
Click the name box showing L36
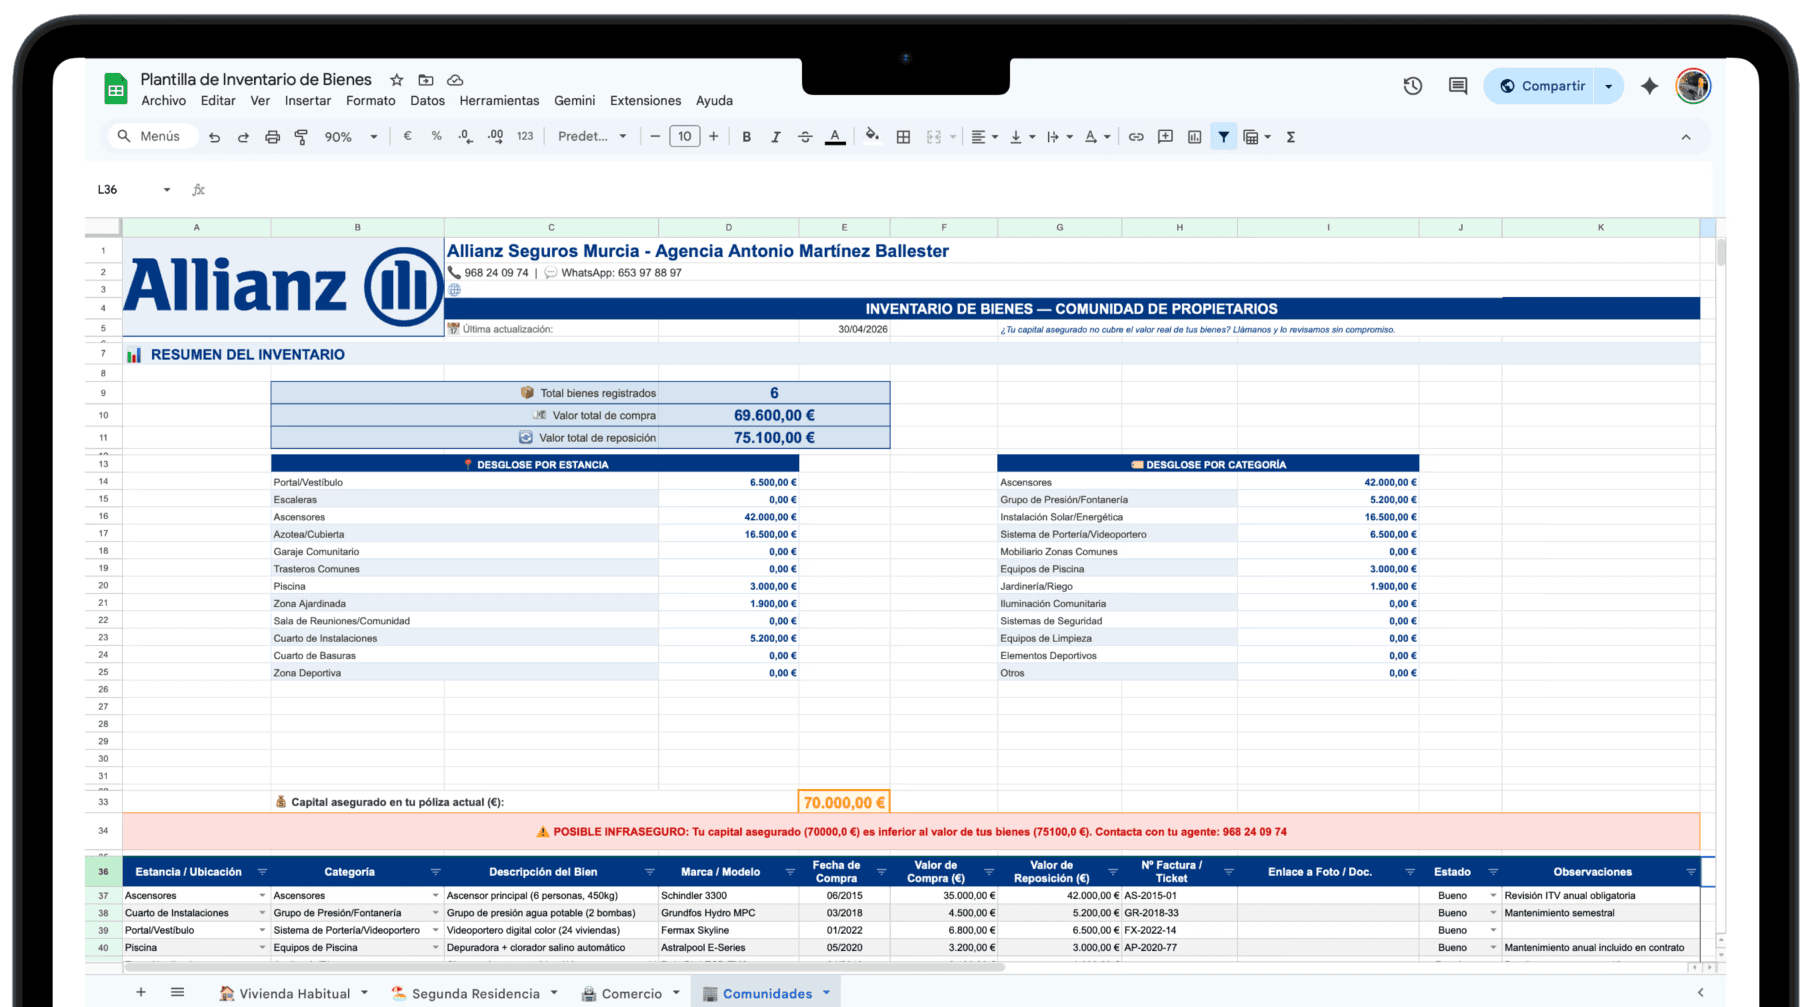[133, 189]
